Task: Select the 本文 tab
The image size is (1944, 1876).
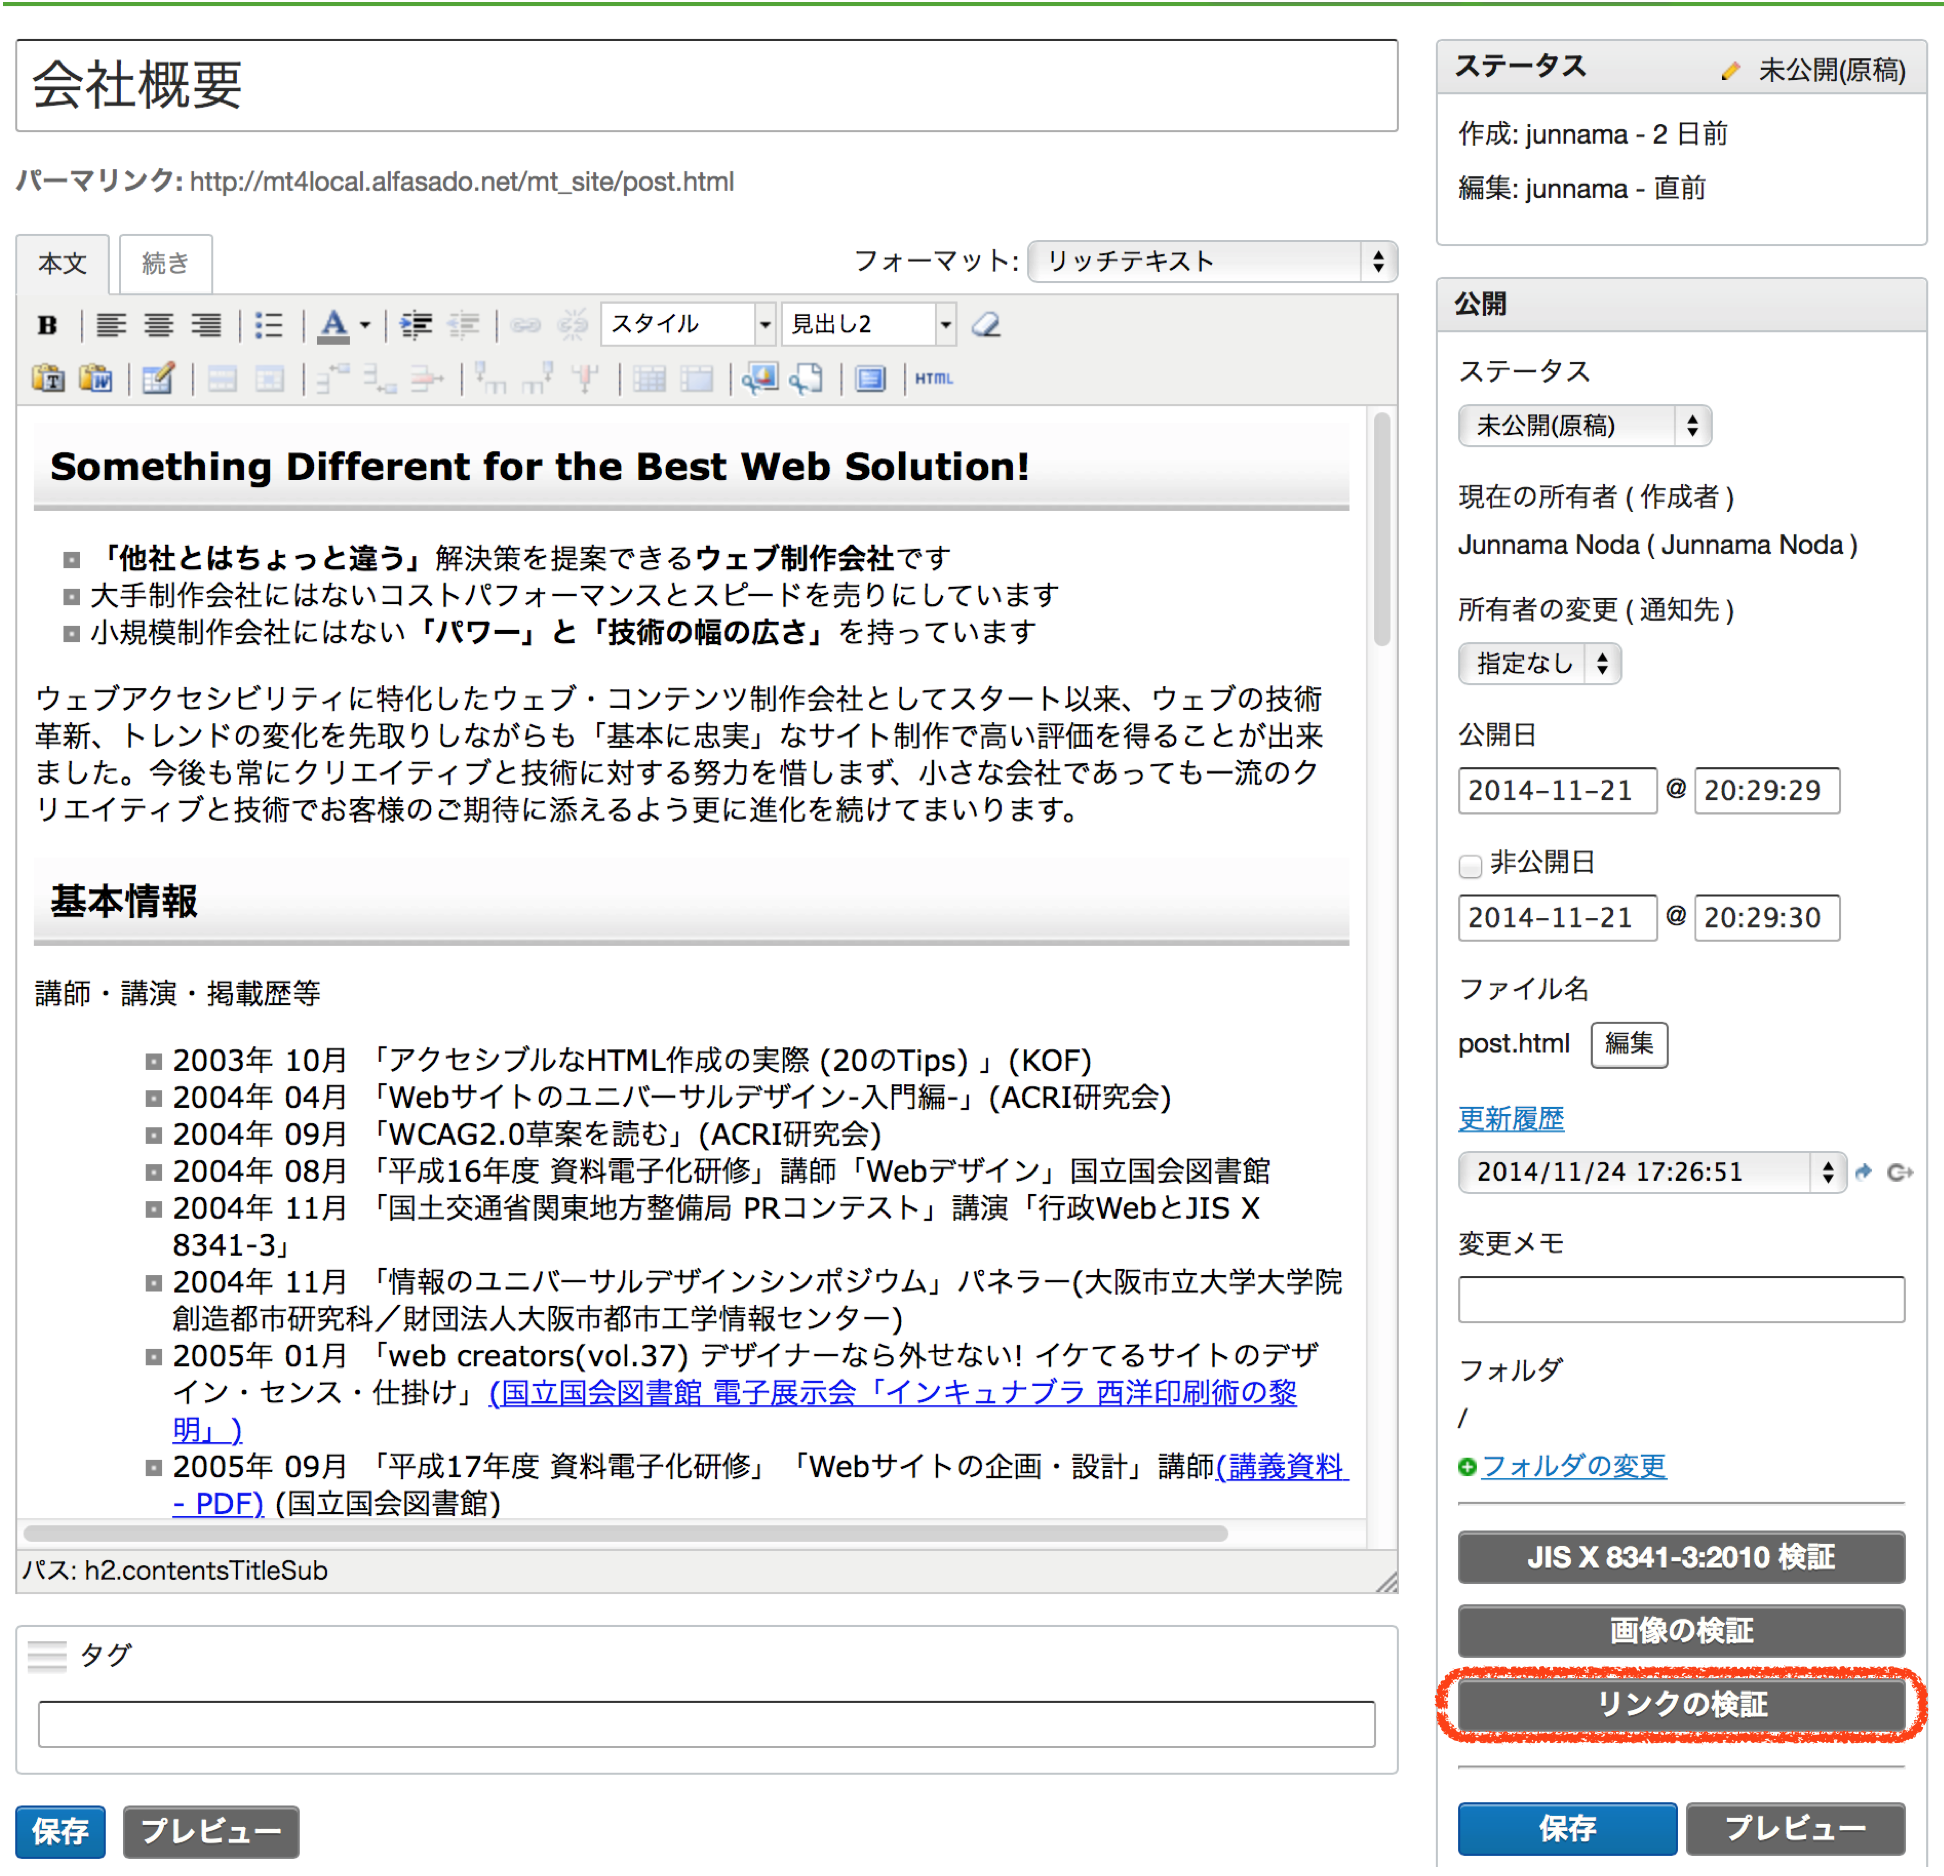Action: 62,263
